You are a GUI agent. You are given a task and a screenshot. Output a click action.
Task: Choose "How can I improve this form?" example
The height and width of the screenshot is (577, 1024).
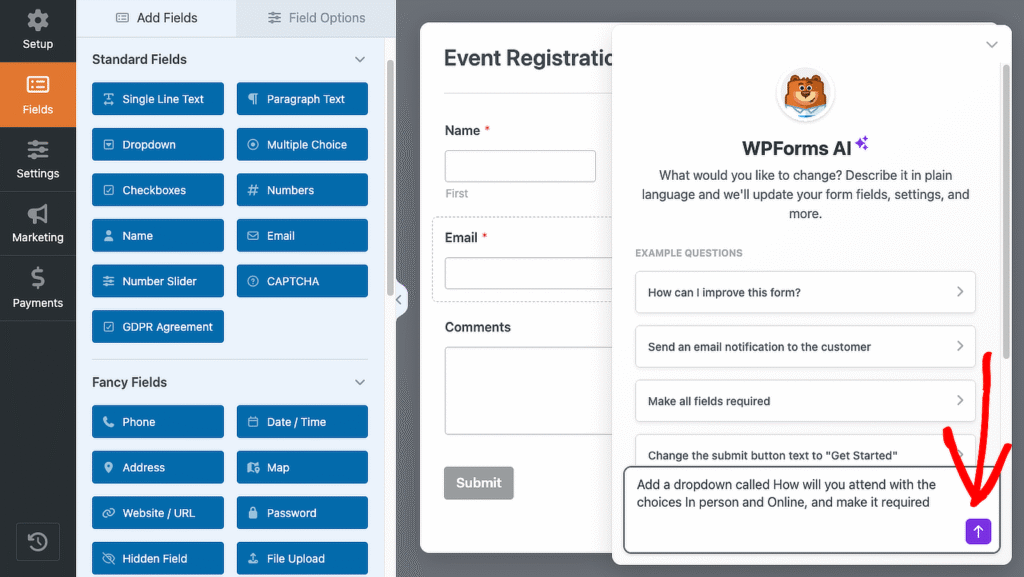point(805,292)
